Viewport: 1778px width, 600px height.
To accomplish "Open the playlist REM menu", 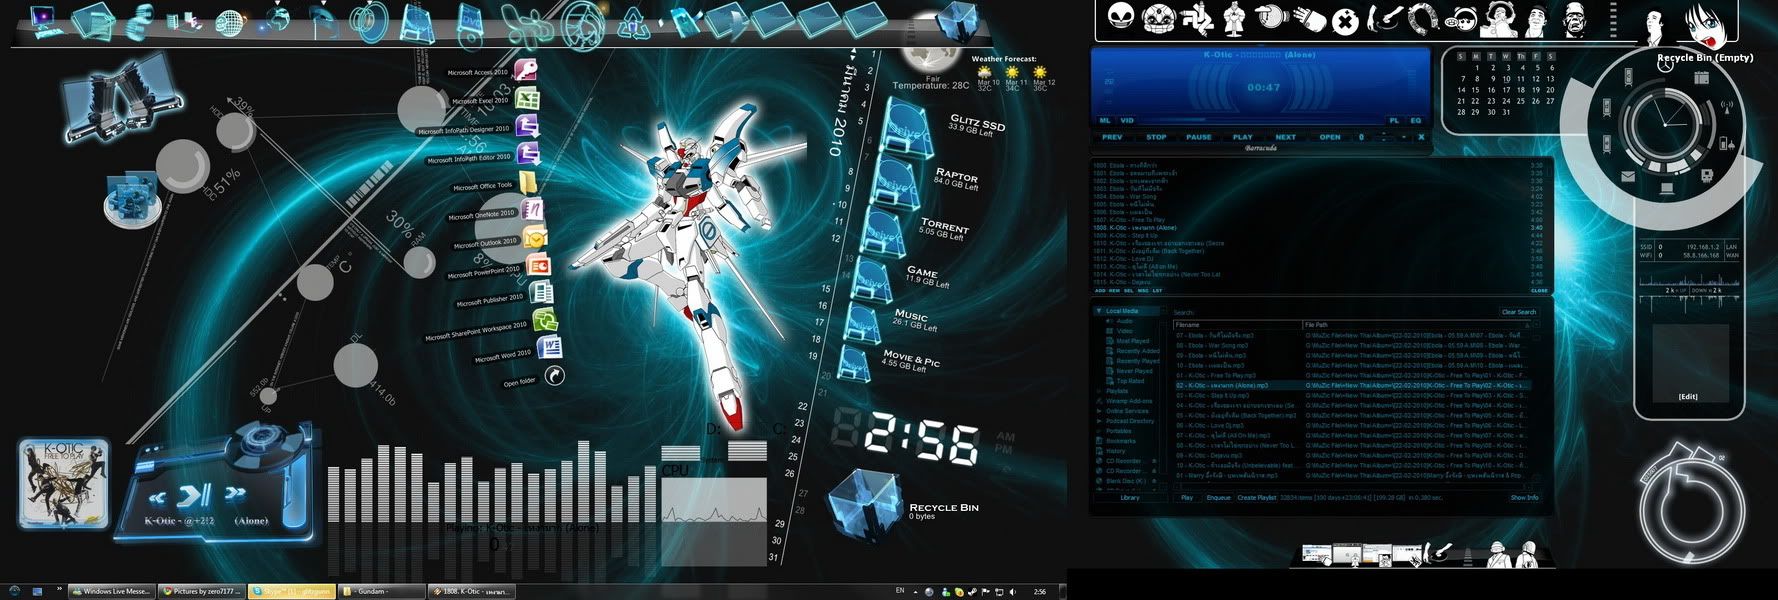I will pyautogui.click(x=1114, y=291).
